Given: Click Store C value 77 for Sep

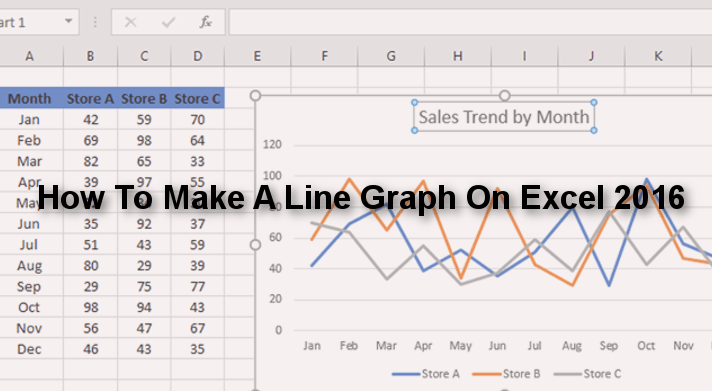Looking at the screenshot, I should point(198,287).
